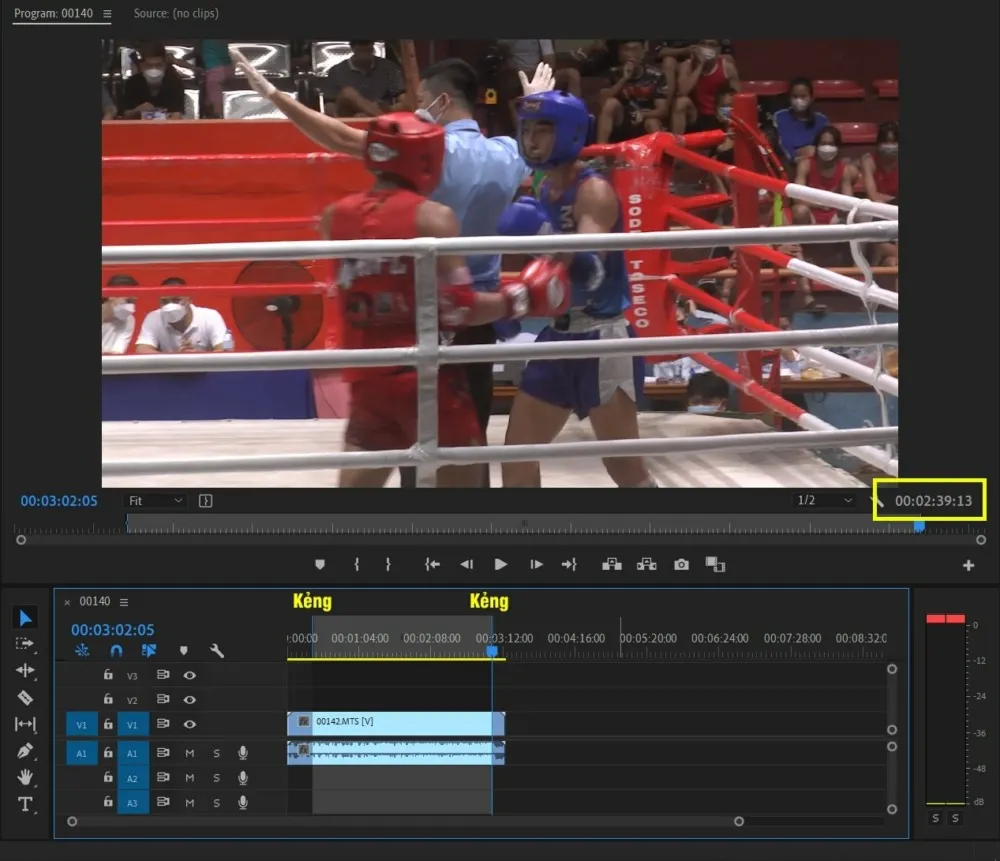Select clip 00142.MTS [V] on V1

pos(395,723)
